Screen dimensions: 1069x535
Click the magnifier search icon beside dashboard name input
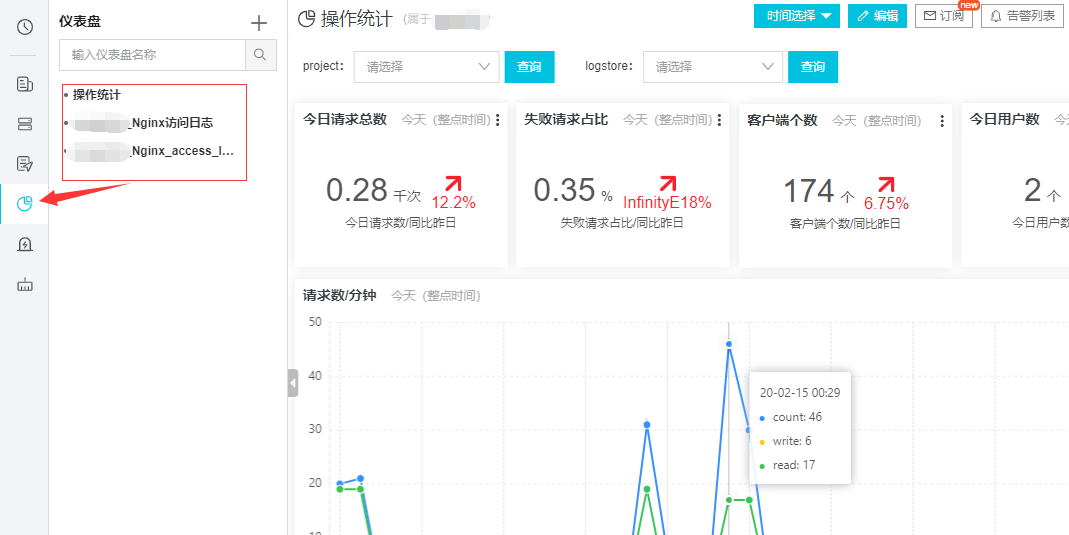point(260,55)
